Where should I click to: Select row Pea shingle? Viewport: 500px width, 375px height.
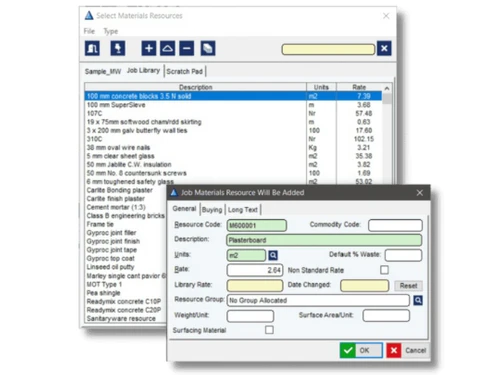[x=126, y=293]
